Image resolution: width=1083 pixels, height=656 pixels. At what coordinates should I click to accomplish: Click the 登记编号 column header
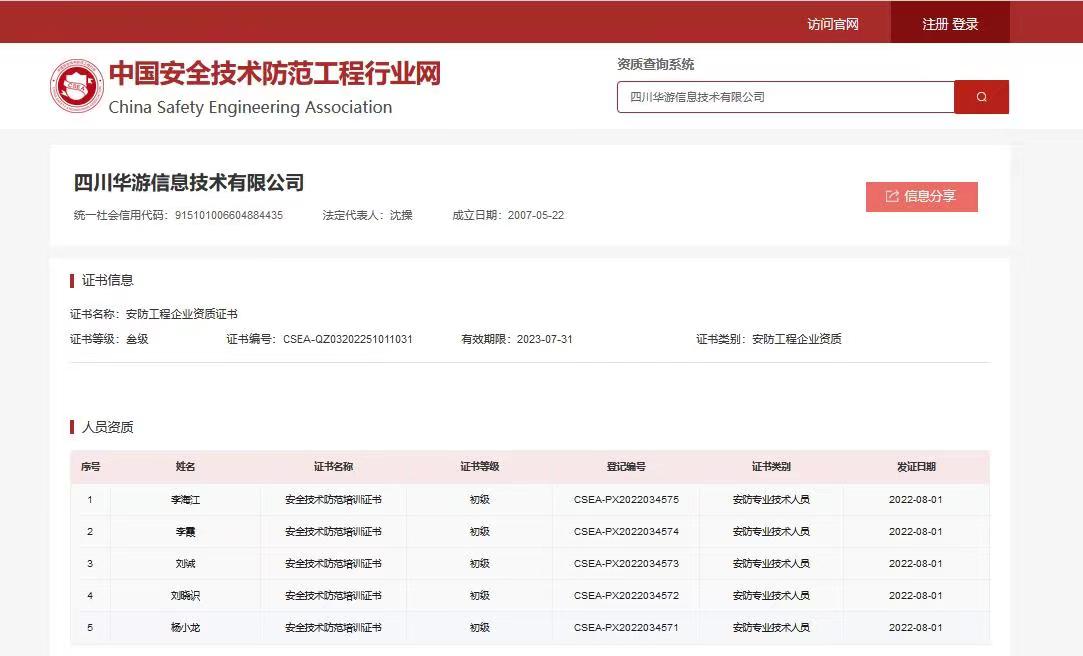pyautogui.click(x=626, y=467)
